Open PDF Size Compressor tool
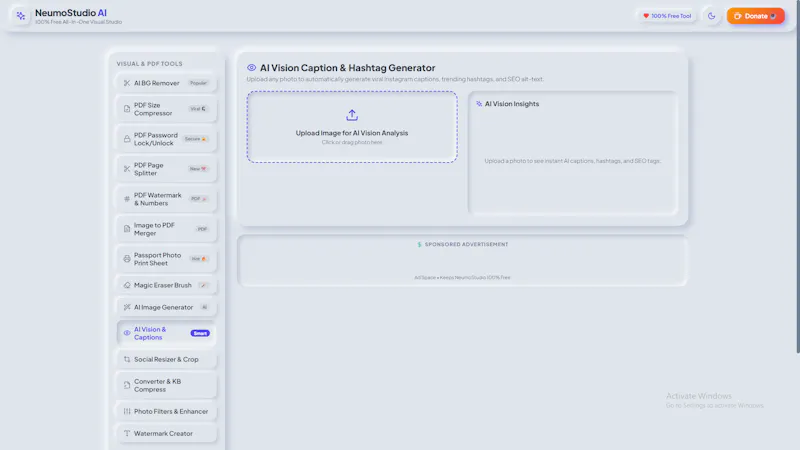Viewport: 800px width, 450px height. click(166, 109)
